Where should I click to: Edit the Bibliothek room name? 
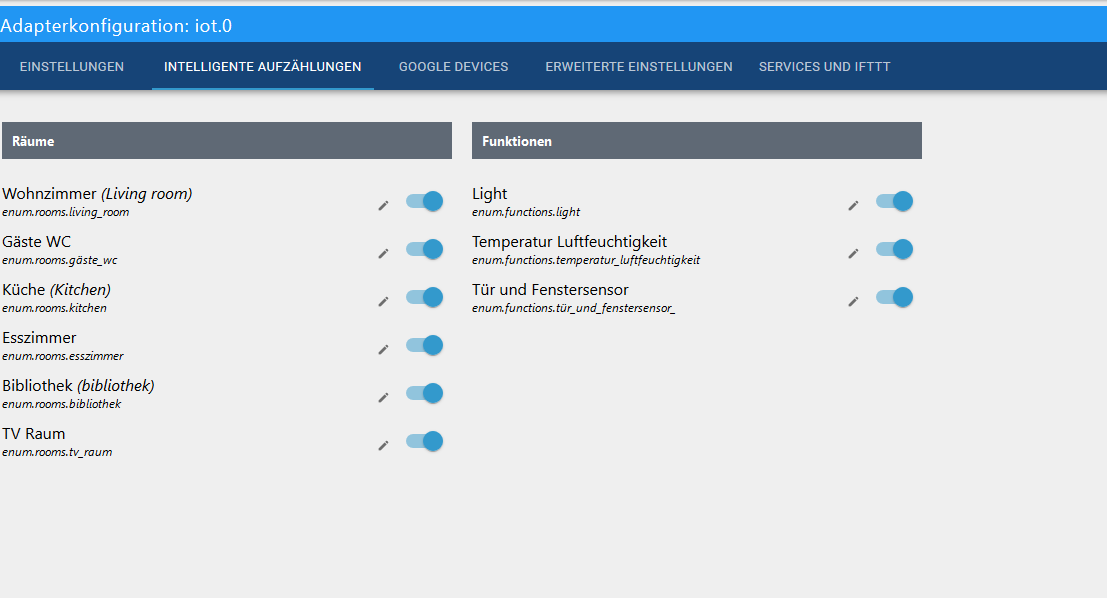click(x=383, y=397)
